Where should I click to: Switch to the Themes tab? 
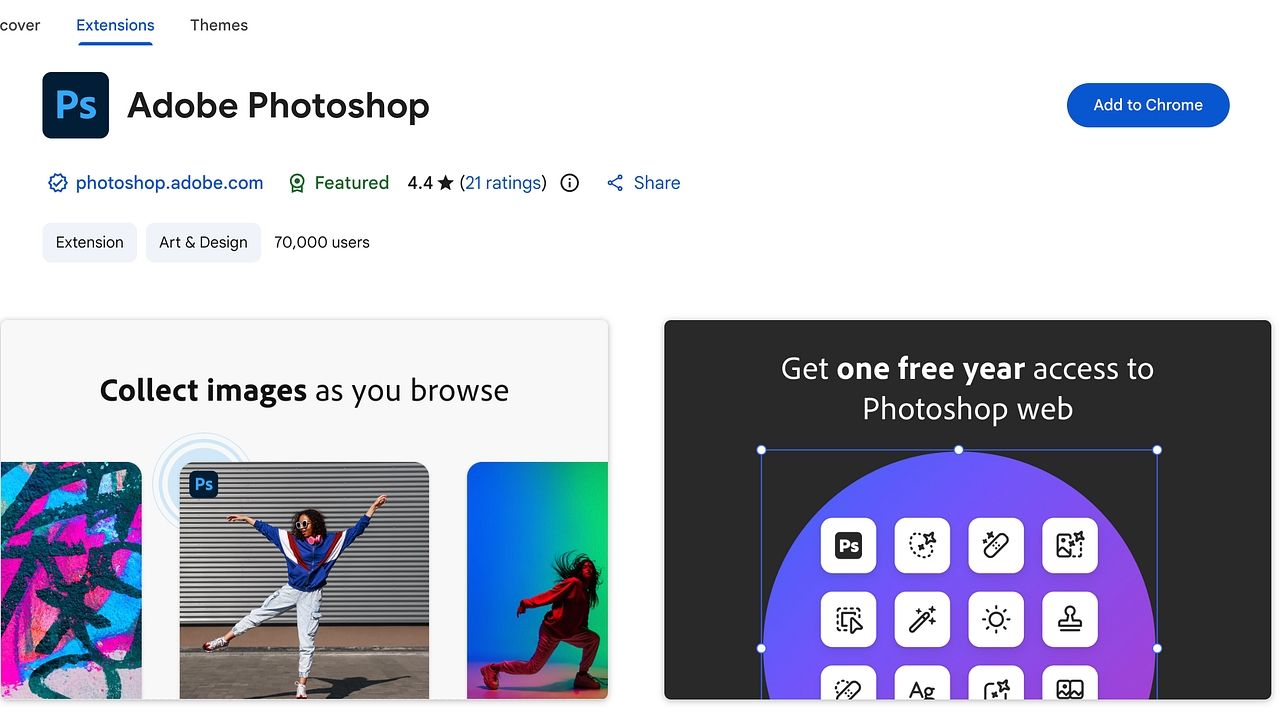219,25
